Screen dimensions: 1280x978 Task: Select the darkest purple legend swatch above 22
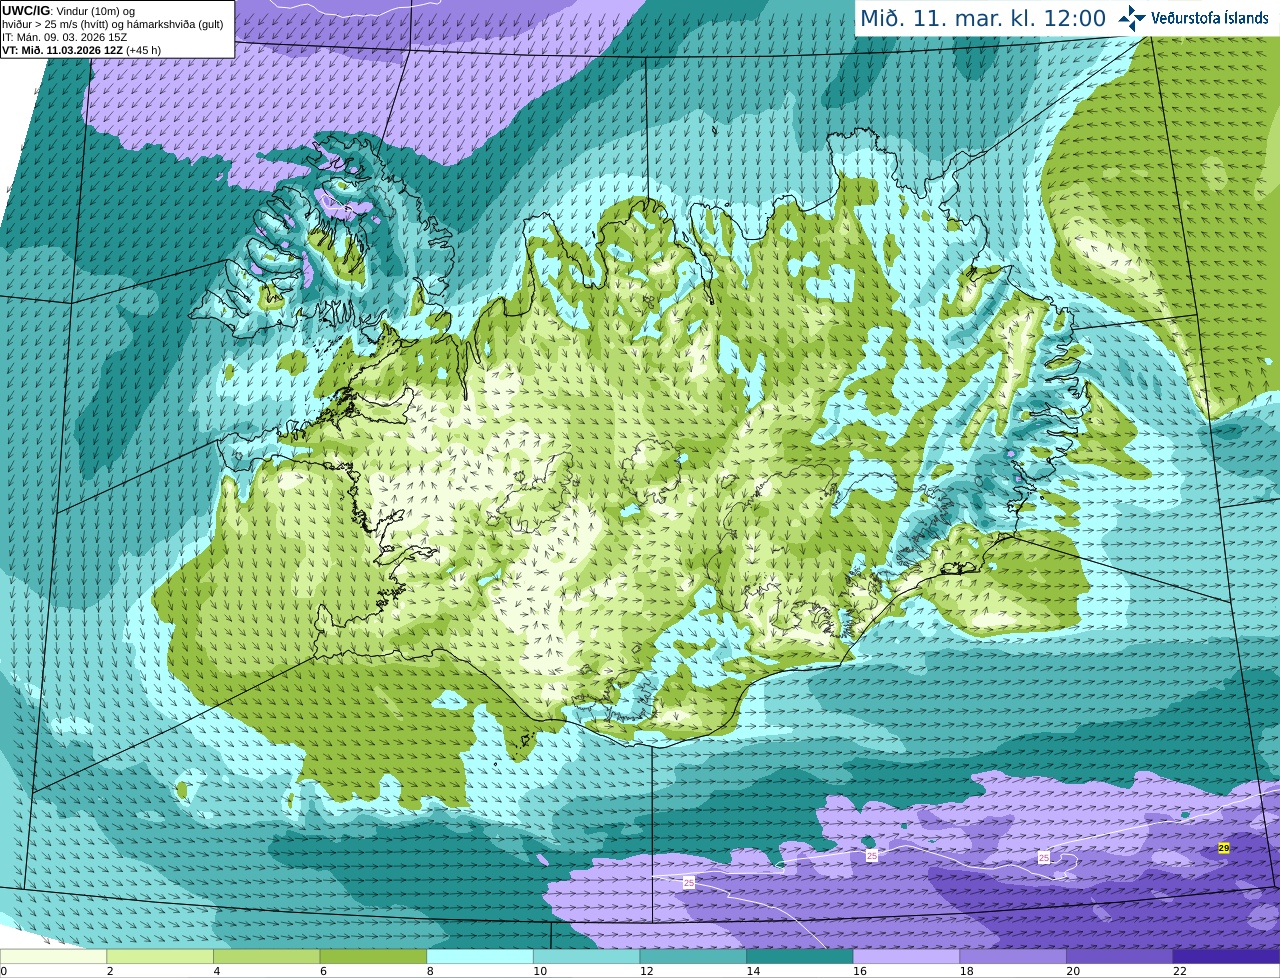pyautogui.click(x=1227, y=956)
